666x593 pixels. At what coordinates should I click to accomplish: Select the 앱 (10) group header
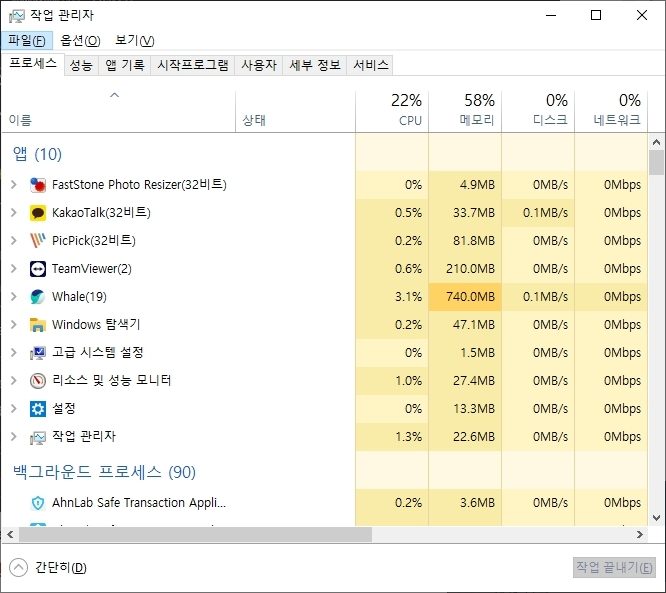(x=37, y=154)
